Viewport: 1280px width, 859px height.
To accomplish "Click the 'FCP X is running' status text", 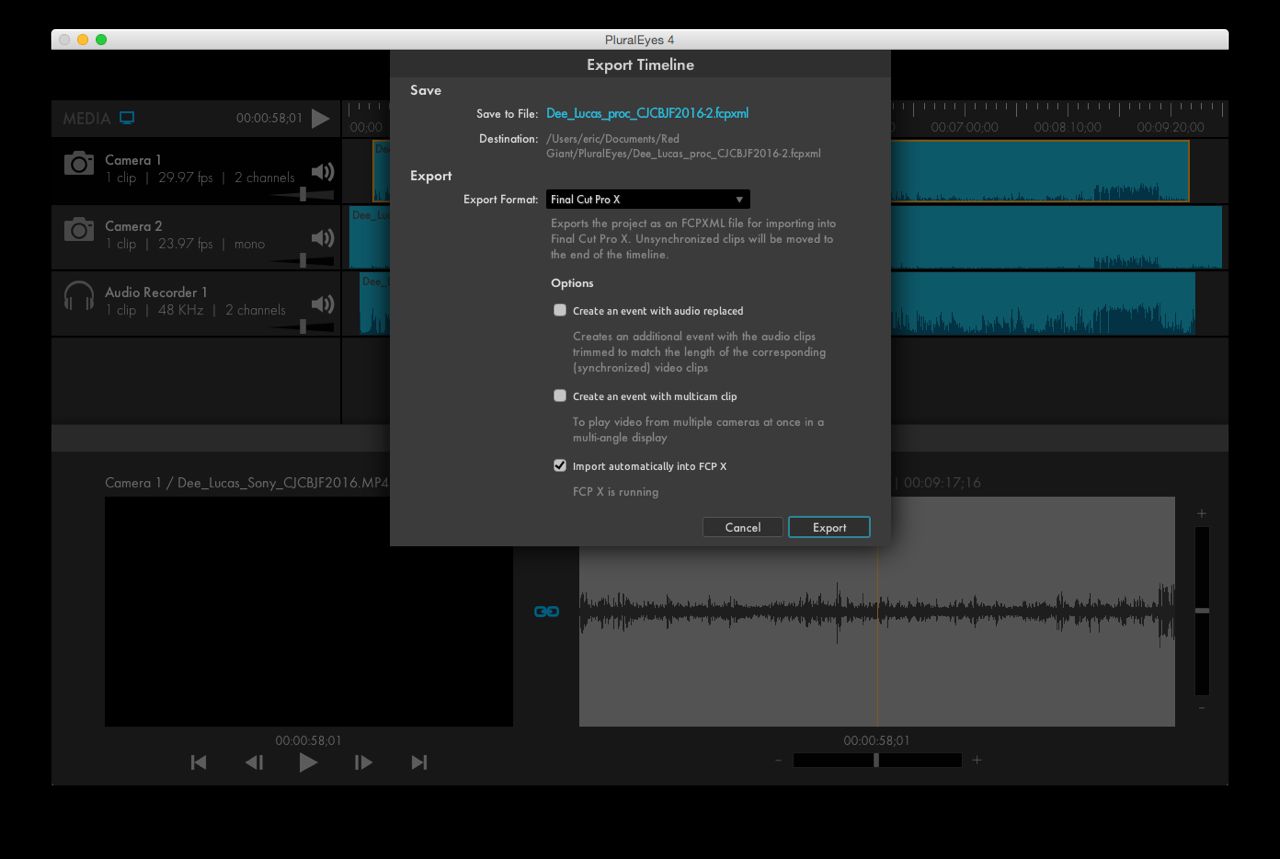I will click(615, 492).
